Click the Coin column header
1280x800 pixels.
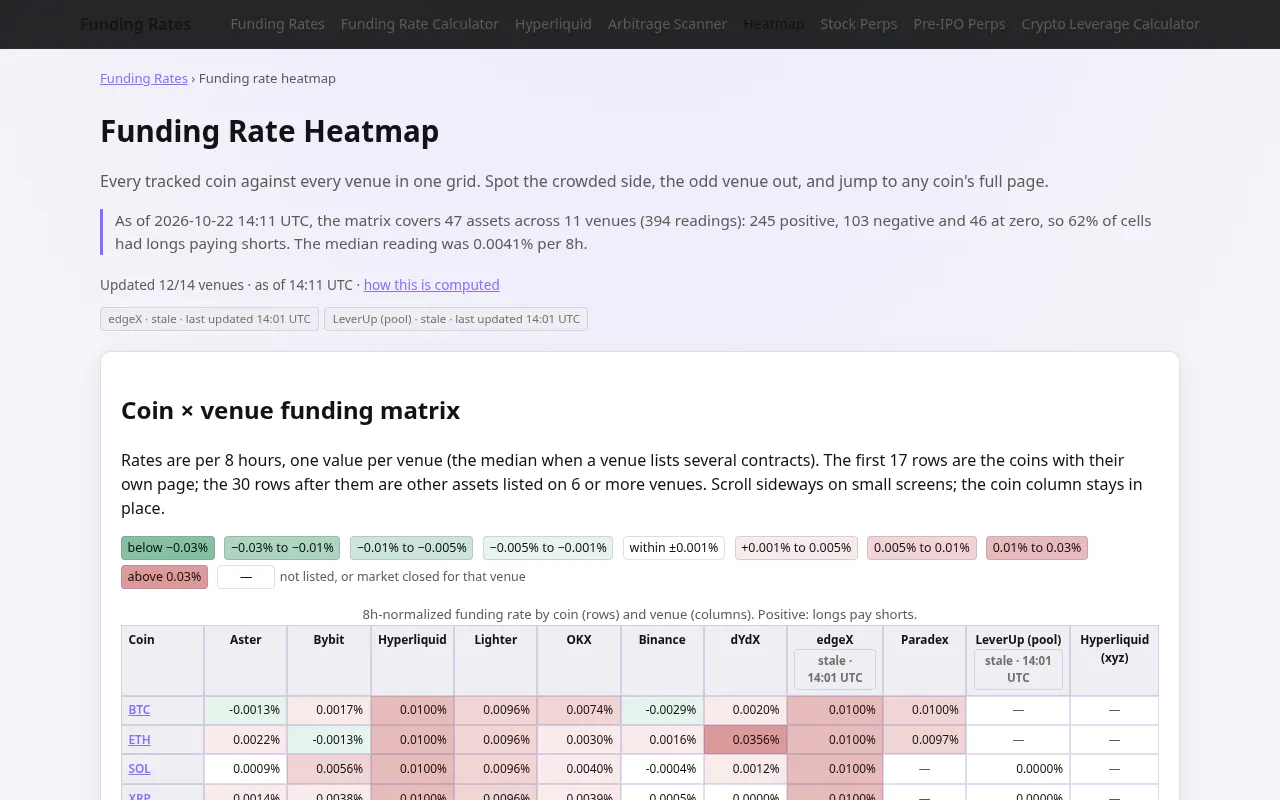(162, 661)
